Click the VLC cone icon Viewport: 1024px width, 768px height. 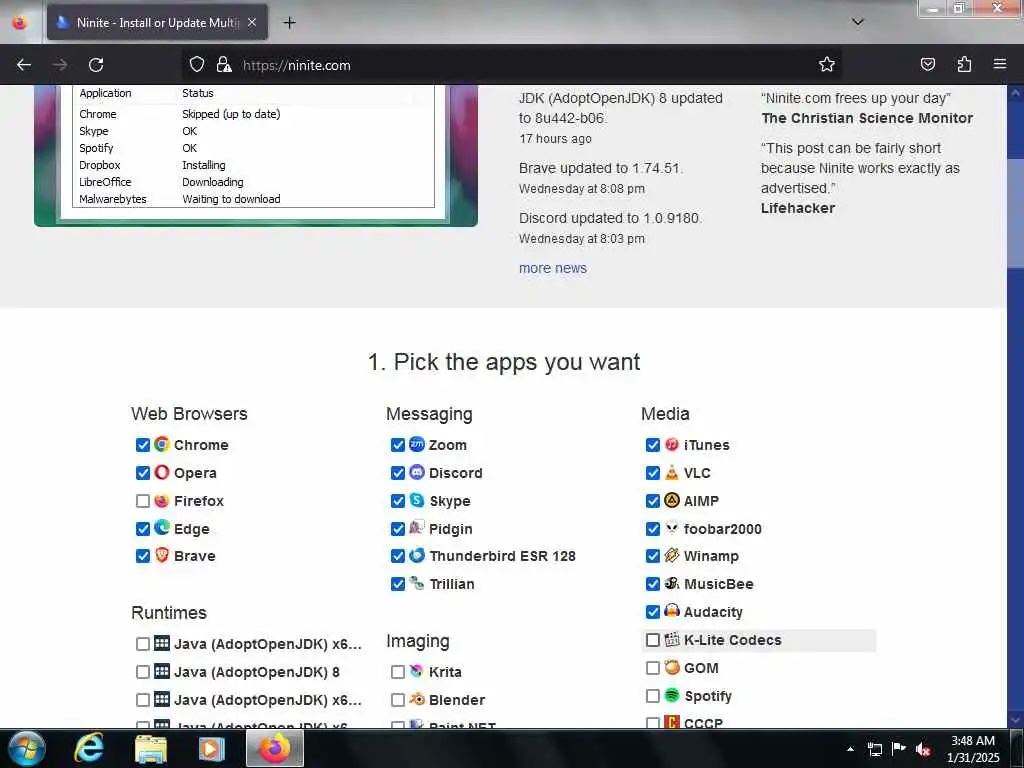tap(671, 472)
